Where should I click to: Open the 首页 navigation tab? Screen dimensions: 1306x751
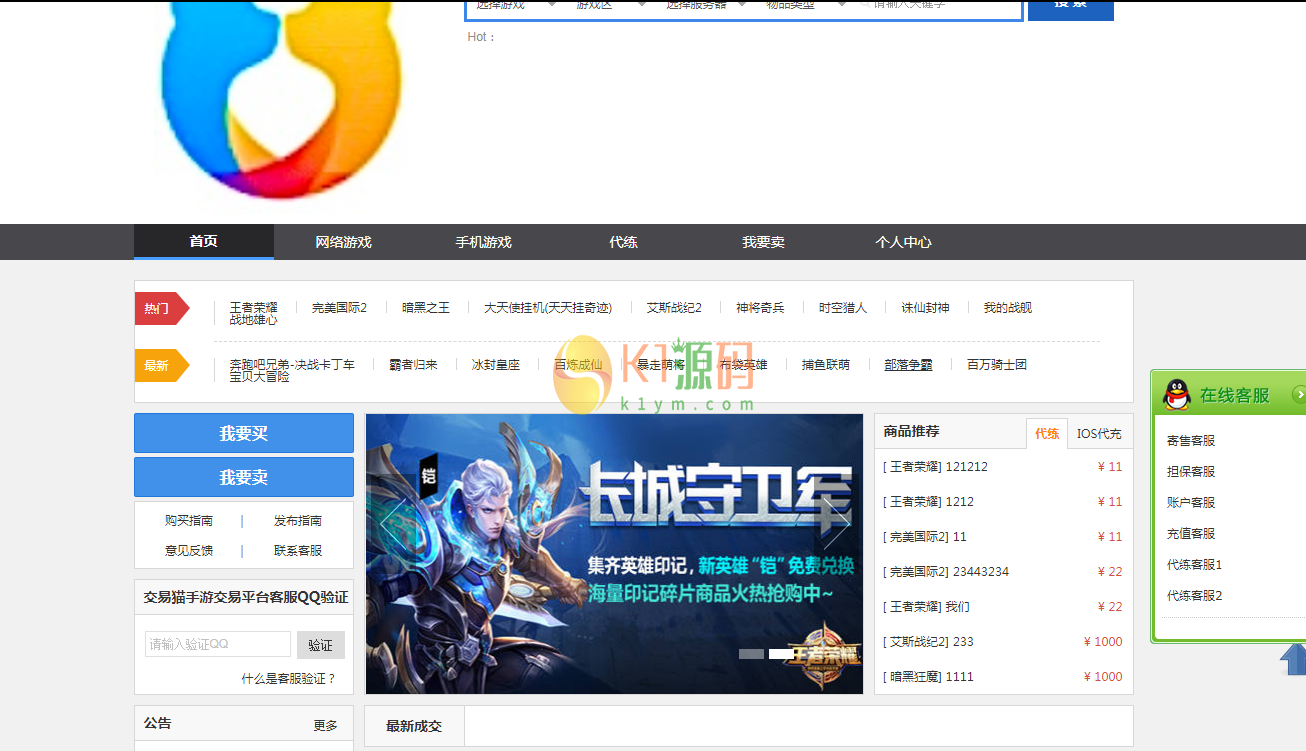204,241
